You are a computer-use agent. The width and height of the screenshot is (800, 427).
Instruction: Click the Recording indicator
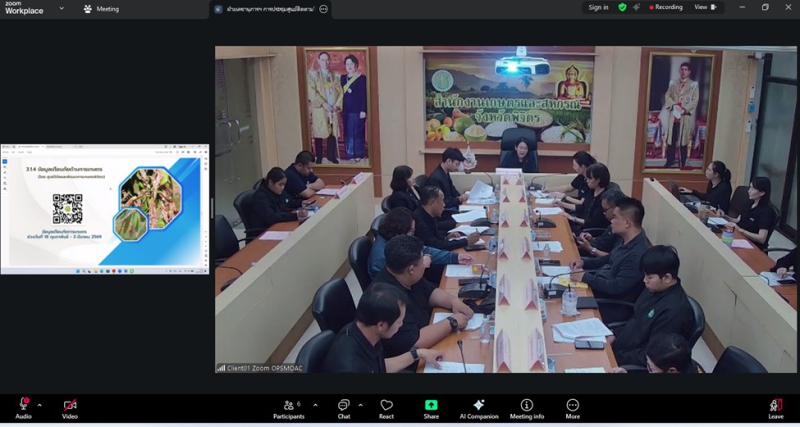point(666,7)
